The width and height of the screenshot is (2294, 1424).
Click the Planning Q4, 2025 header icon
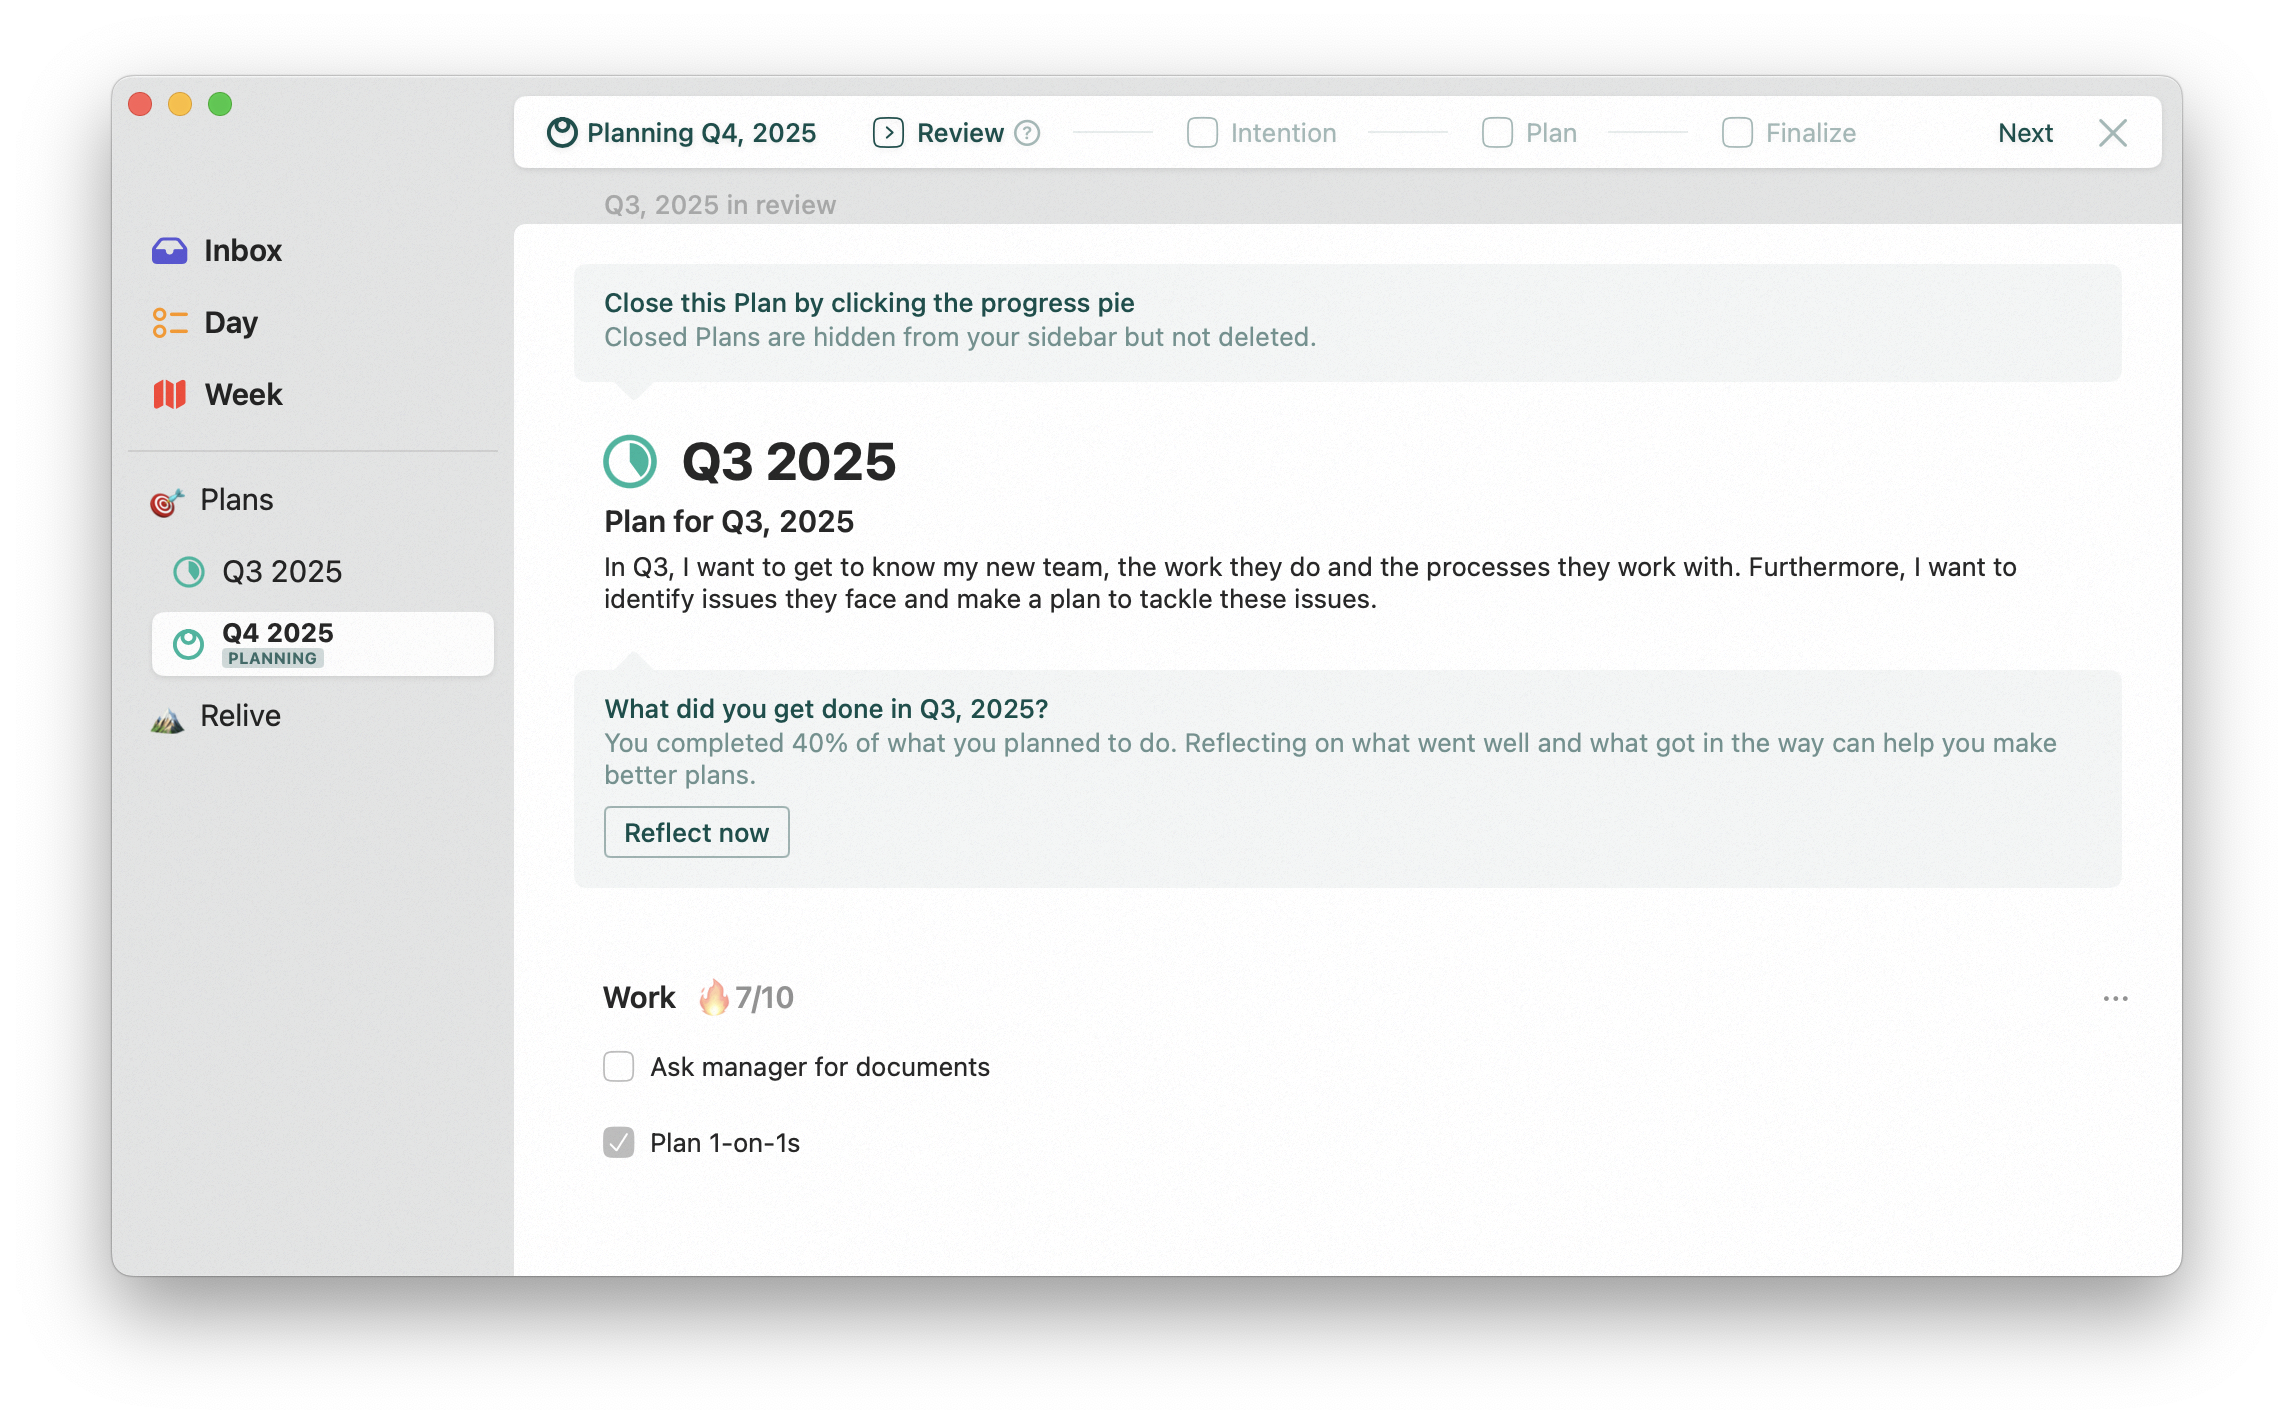[562, 132]
